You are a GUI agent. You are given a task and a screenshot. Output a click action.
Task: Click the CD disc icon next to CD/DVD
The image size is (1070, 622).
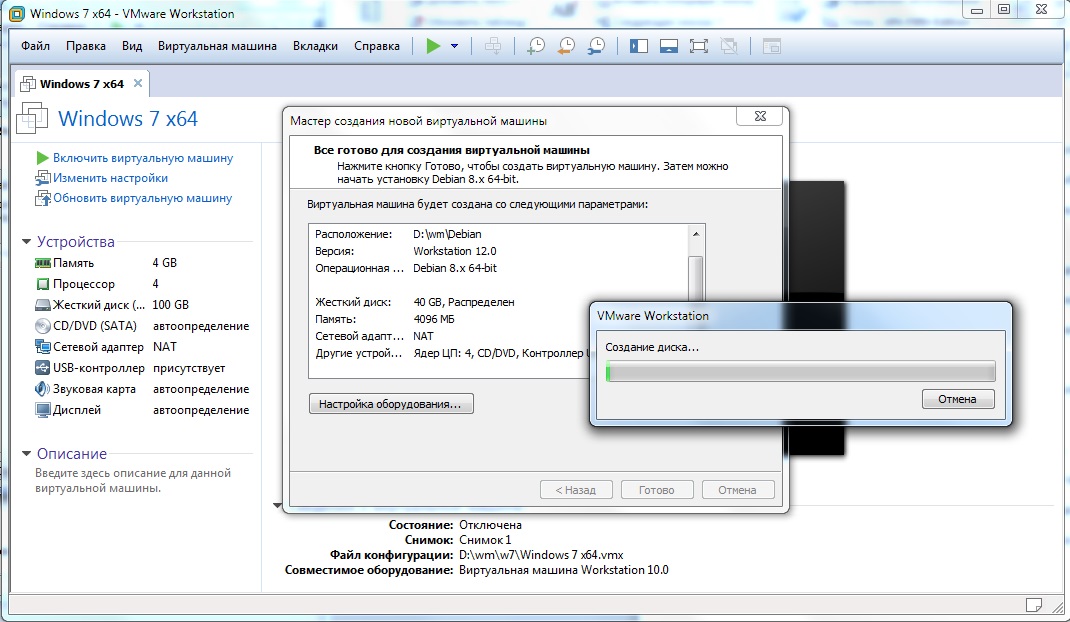point(42,326)
